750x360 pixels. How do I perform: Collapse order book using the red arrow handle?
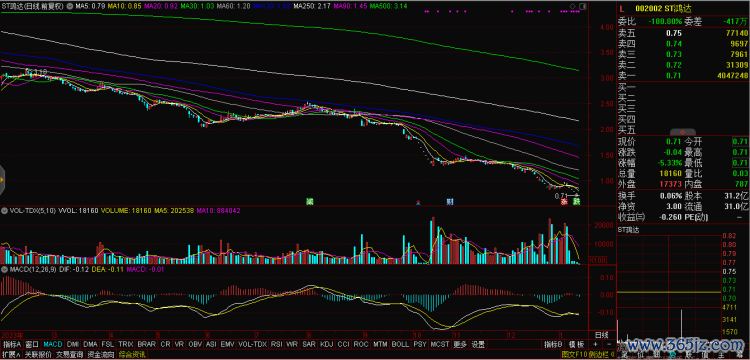(x=683, y=132)
